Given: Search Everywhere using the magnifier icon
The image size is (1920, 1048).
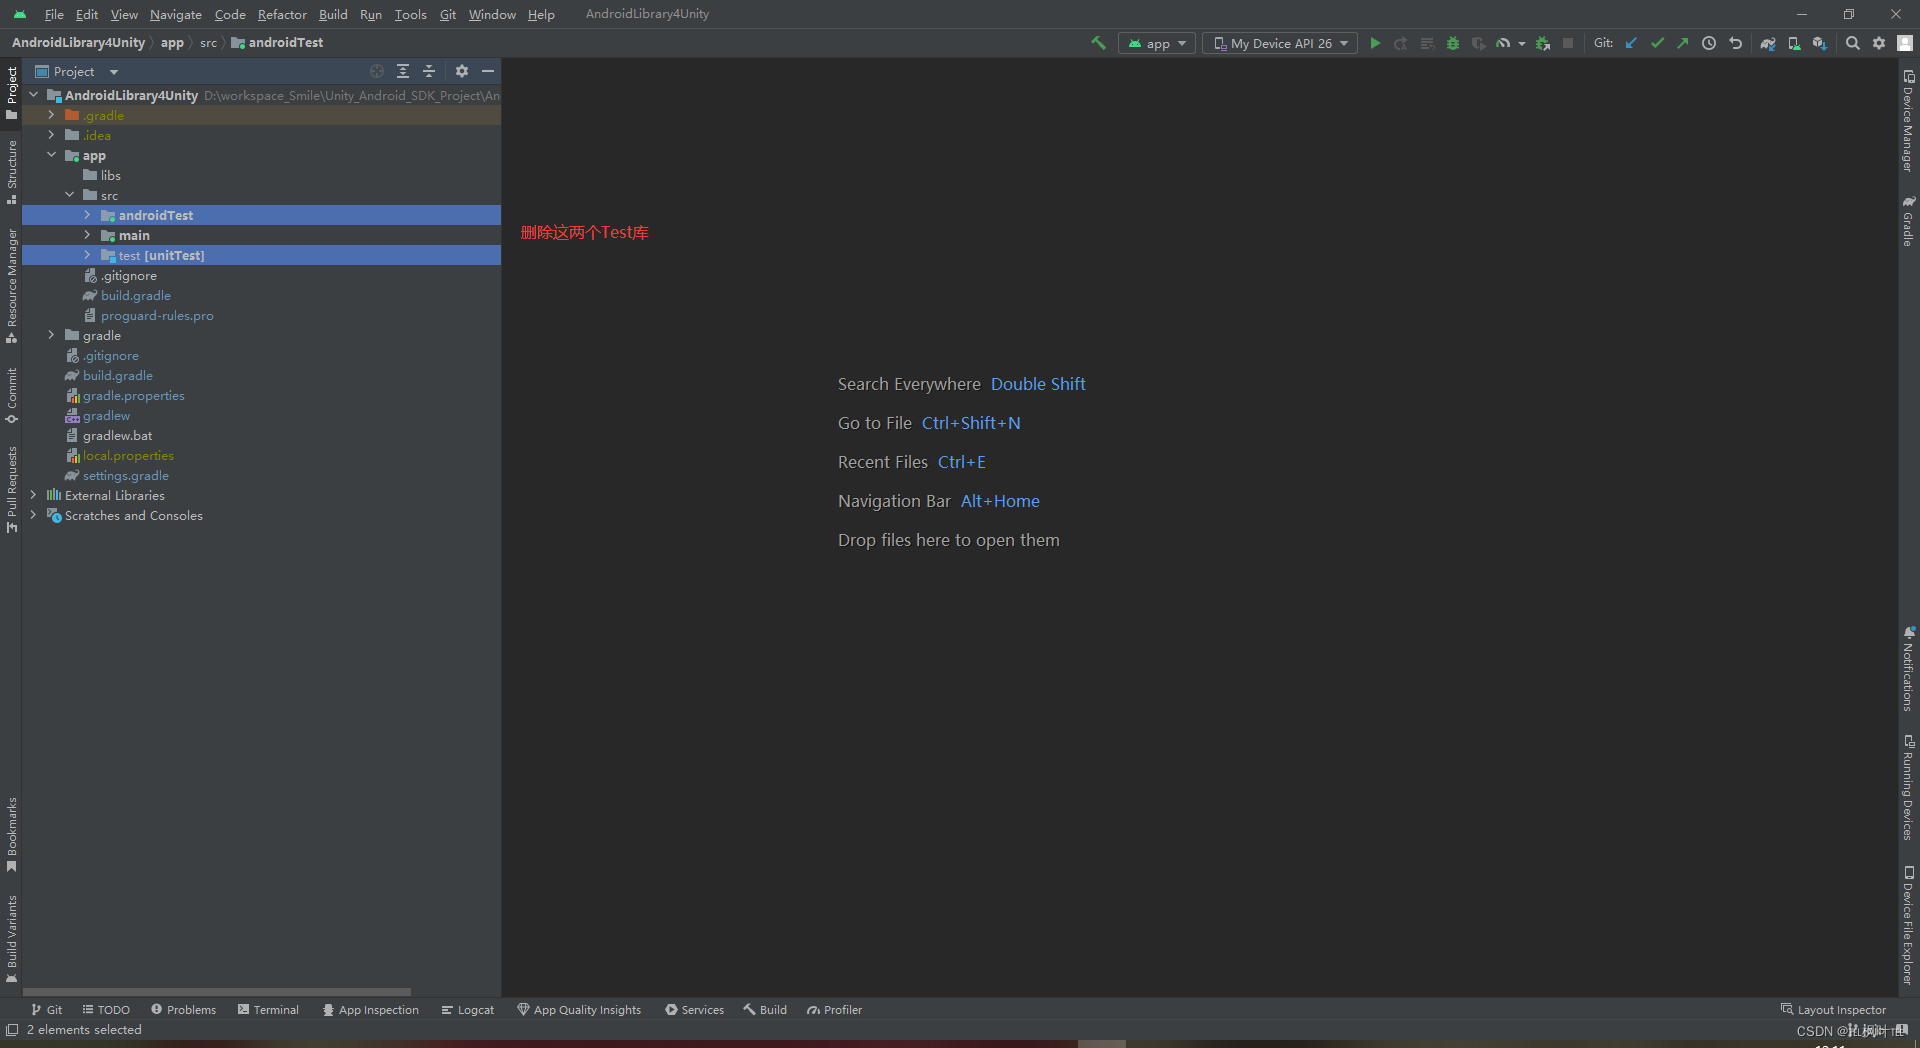Looking at the screenshot, I should (x=1853, y=43).
